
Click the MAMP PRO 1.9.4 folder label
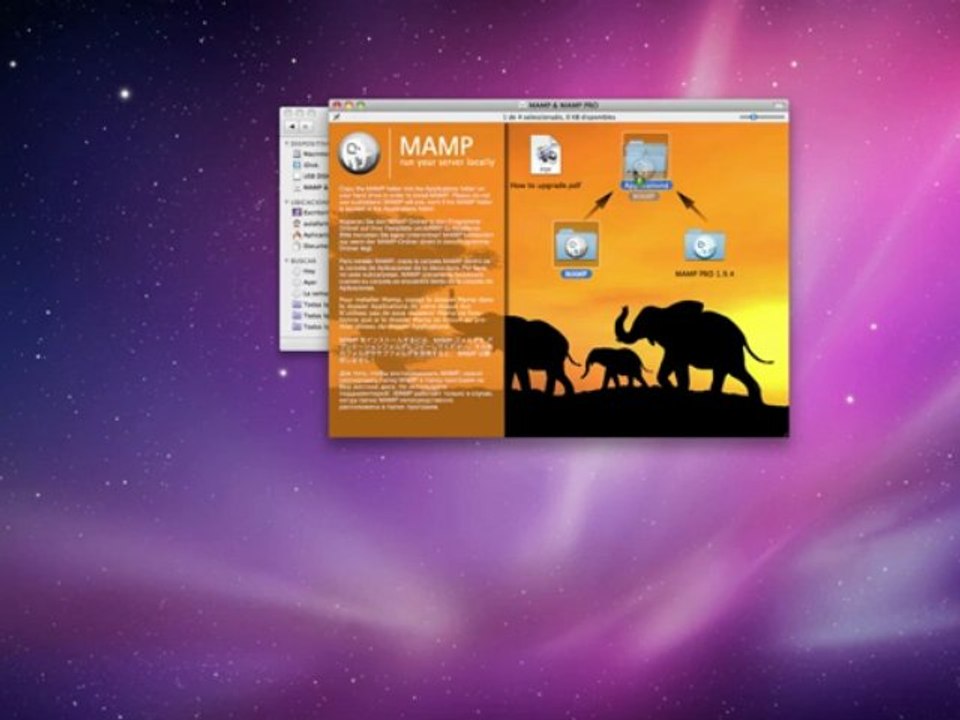click(705, 274)
